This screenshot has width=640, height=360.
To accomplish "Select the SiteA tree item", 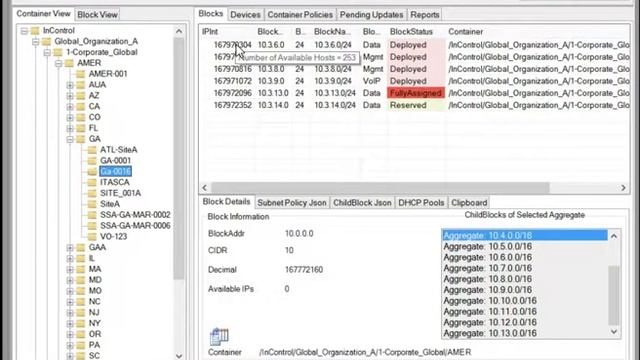I will [x=110, y=204].
